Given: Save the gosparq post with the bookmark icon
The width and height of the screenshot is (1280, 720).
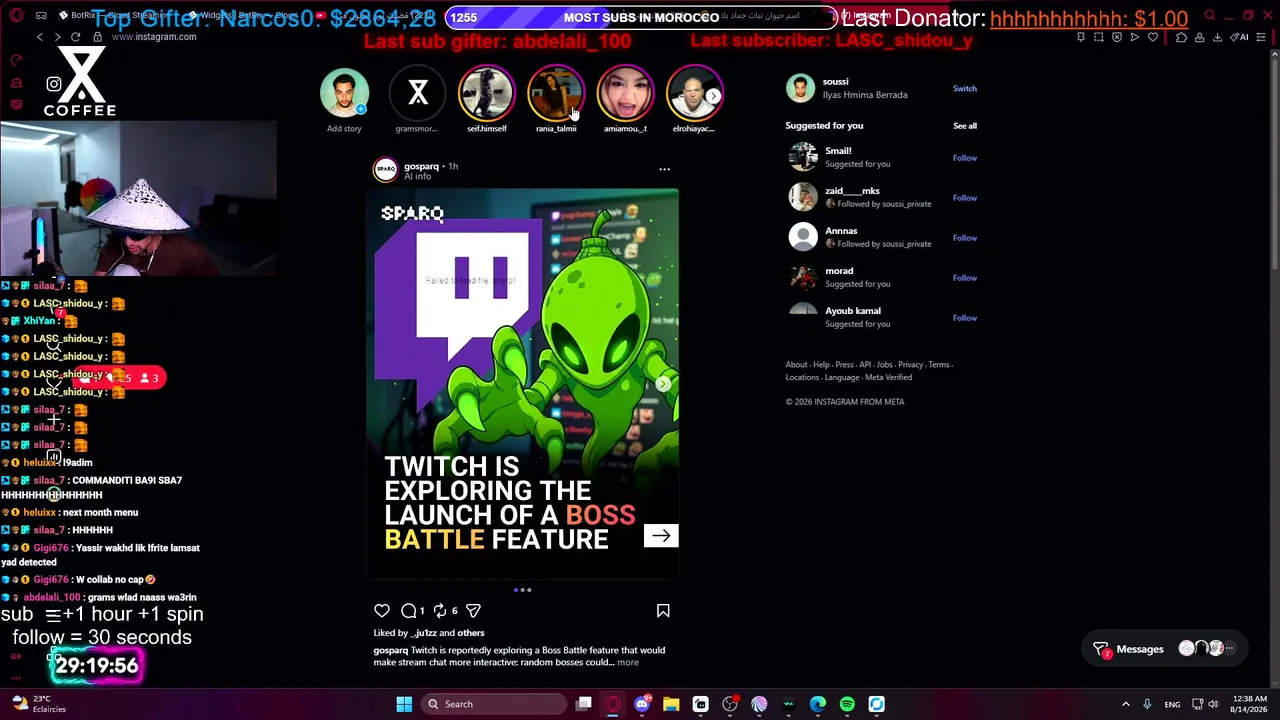Looking at the screenshot, I should 663,610.
